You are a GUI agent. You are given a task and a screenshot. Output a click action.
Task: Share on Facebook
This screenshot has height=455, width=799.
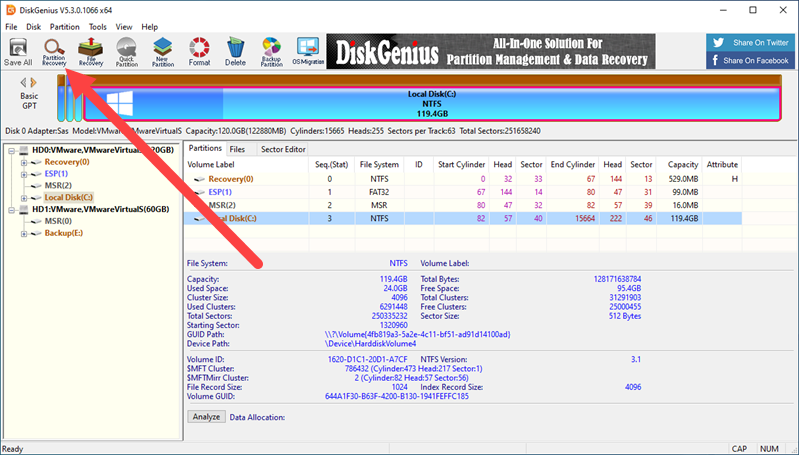(x=752, y=60)
